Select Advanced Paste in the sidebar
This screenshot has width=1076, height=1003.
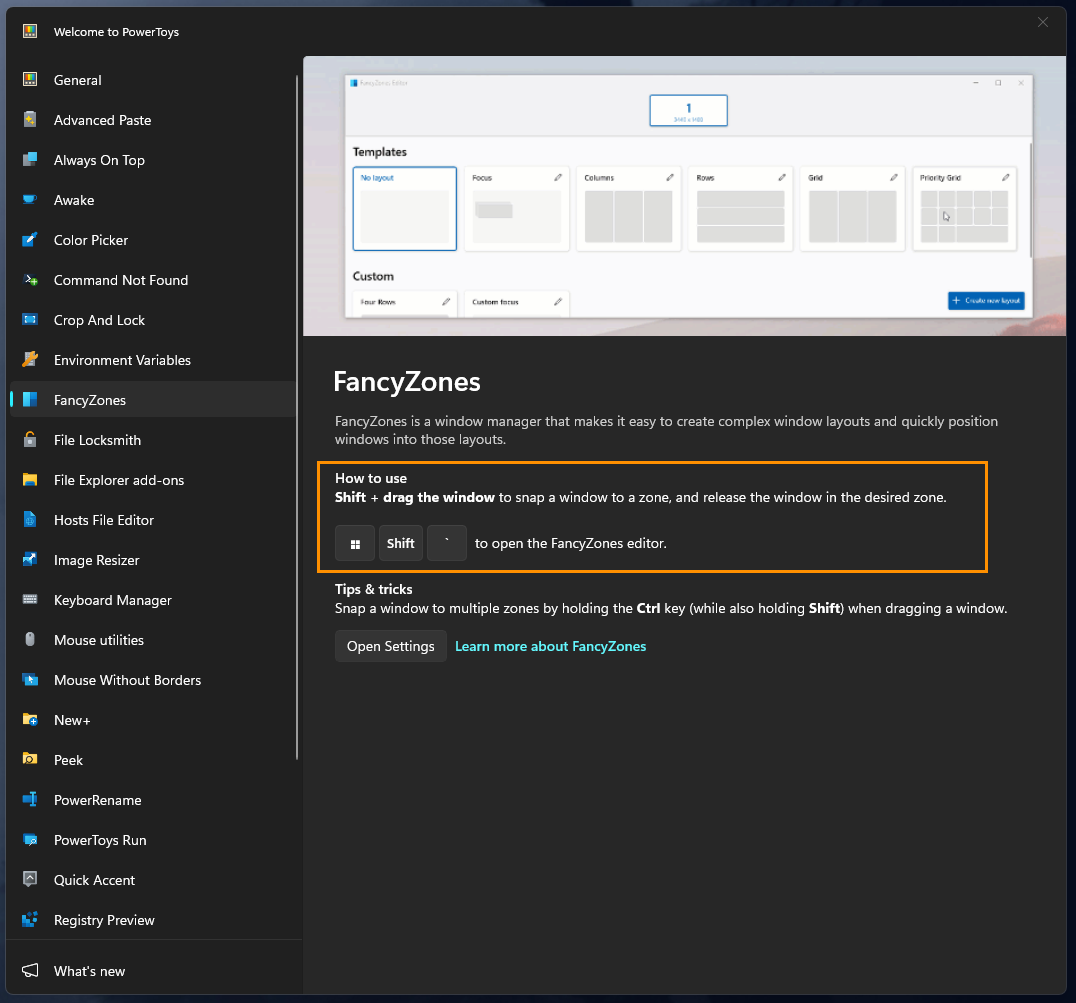pos(152,119)
